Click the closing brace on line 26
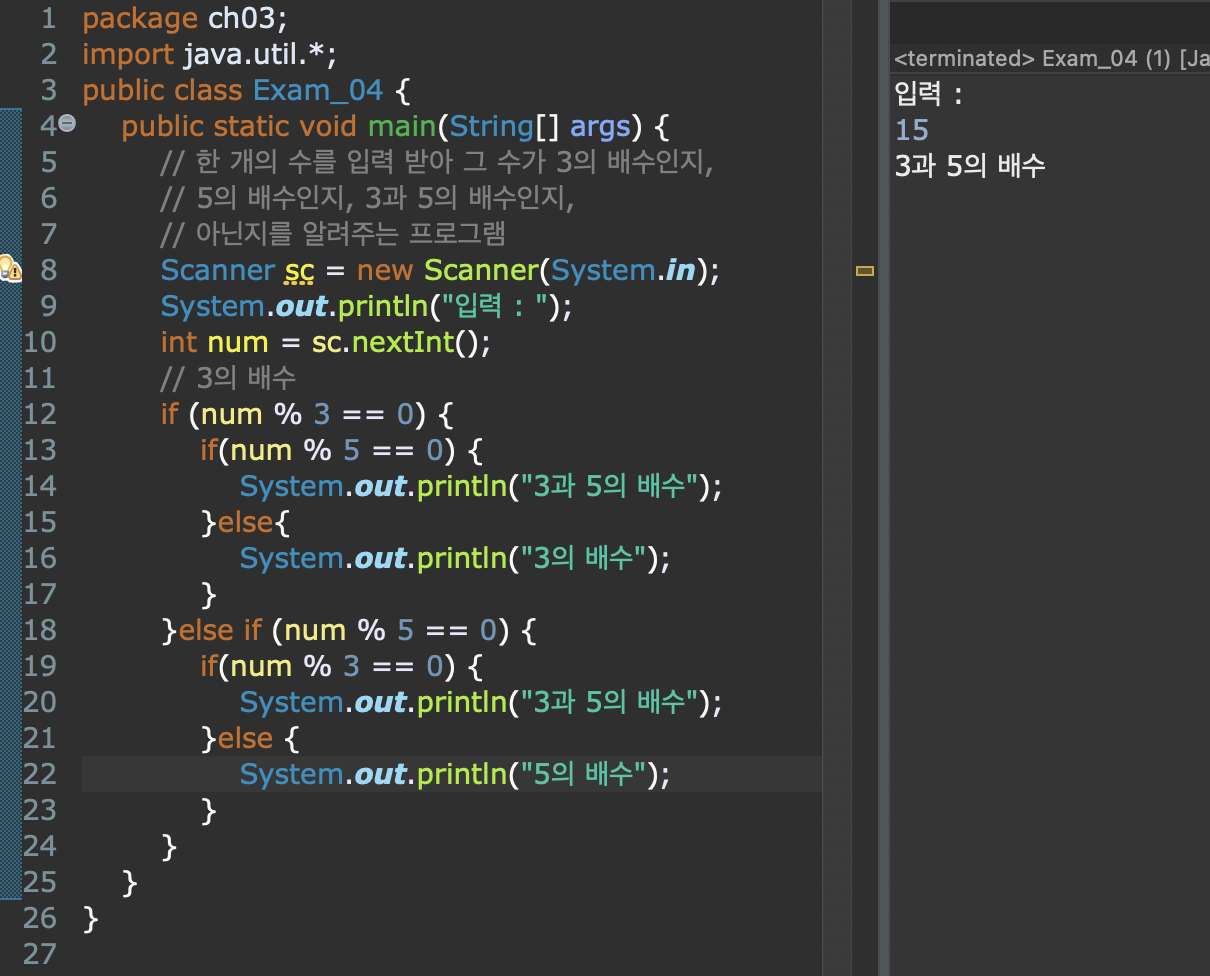Screen dimensions: 1210x976 [91, 918]
